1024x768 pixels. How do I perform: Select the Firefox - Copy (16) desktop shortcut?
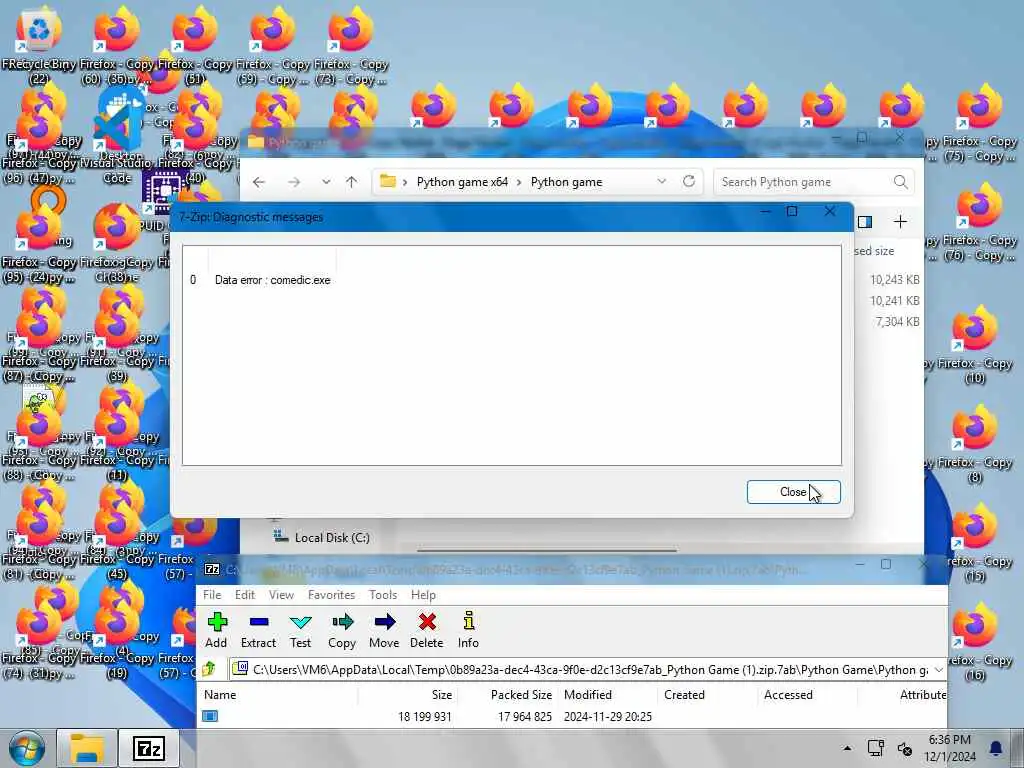(x=974, y=643)
